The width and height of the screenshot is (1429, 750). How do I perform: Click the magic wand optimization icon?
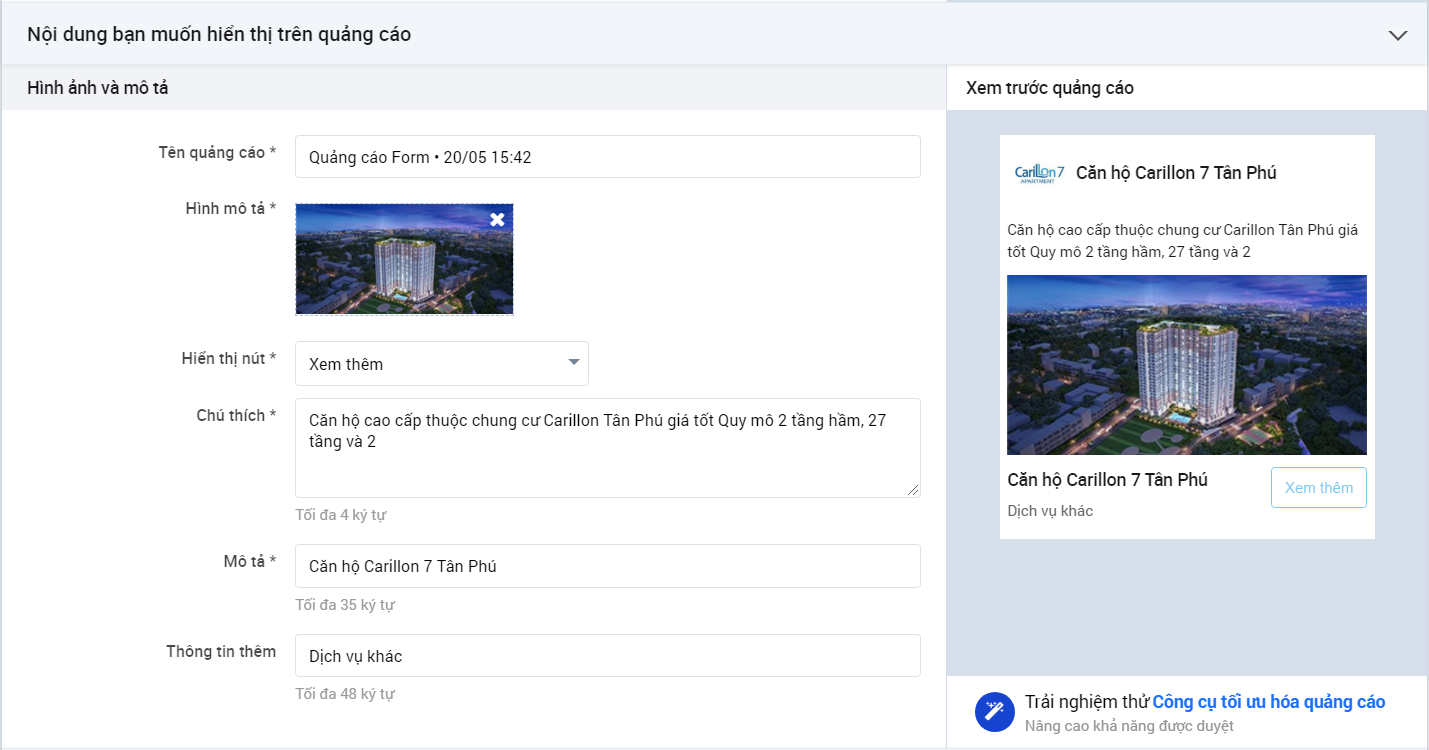995,712
